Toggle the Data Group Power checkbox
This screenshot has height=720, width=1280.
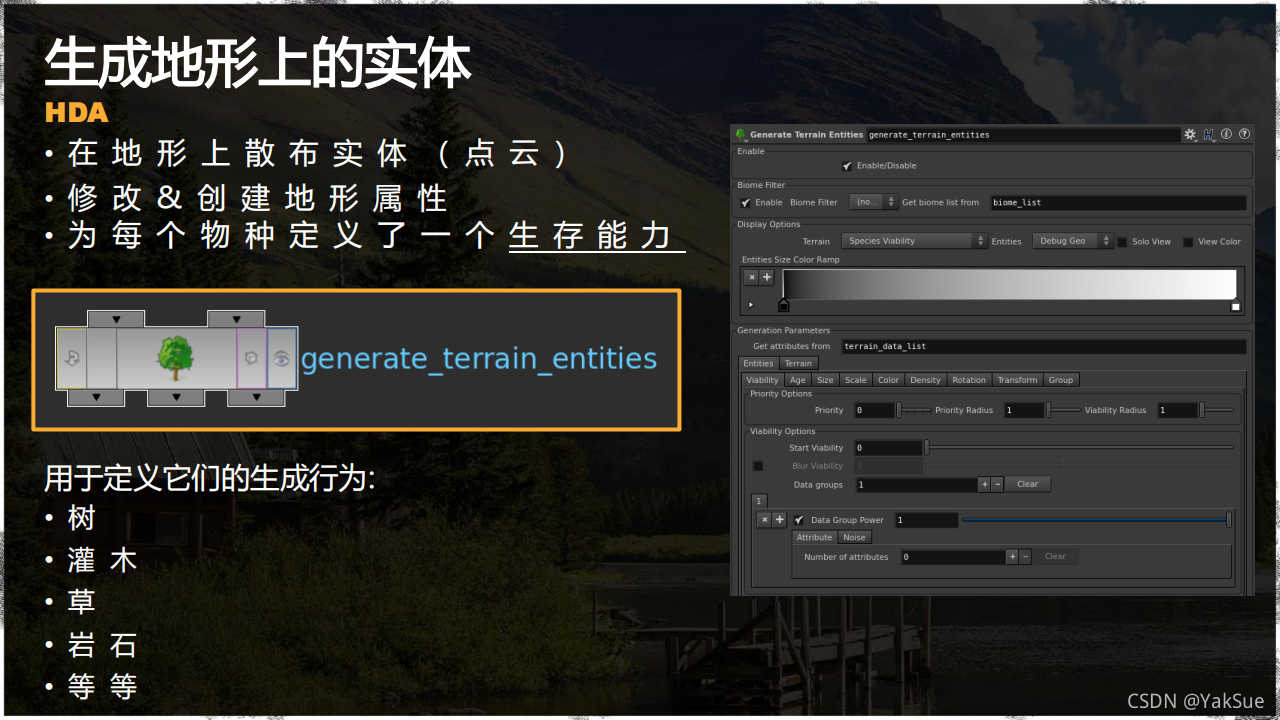tap(798, 520)
